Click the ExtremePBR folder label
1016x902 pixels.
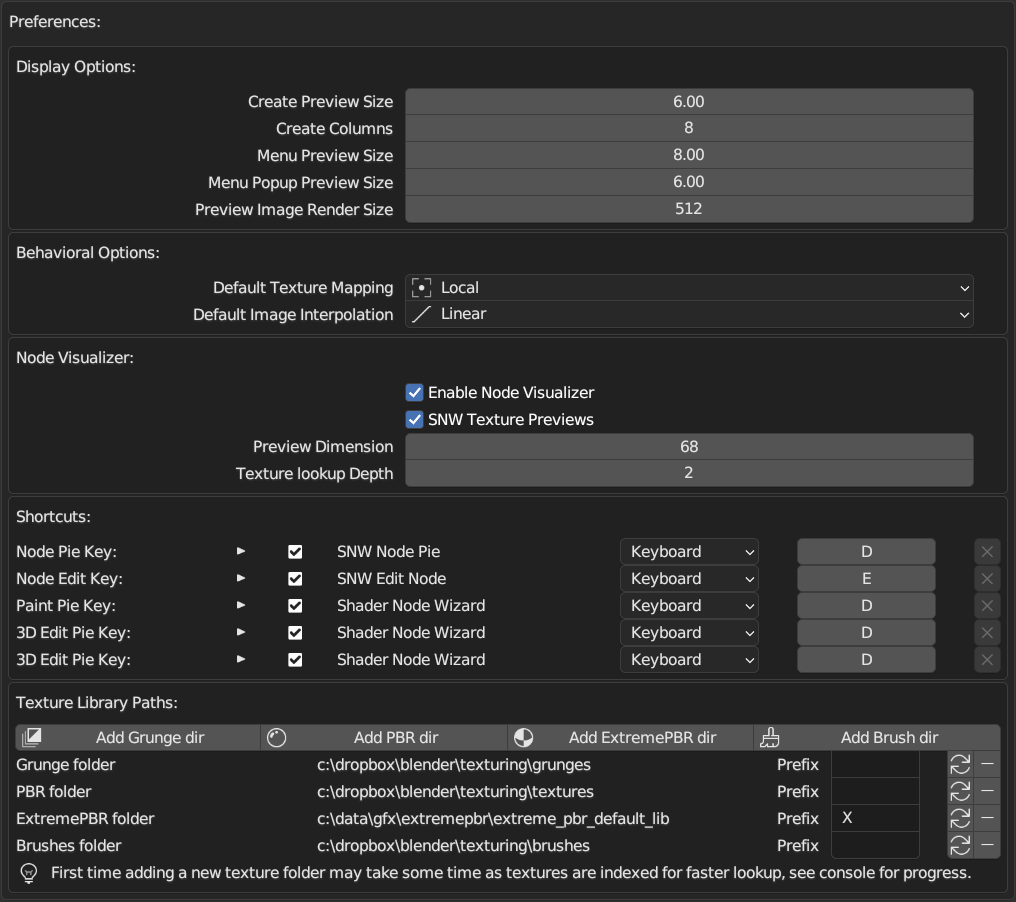[85, 819]
